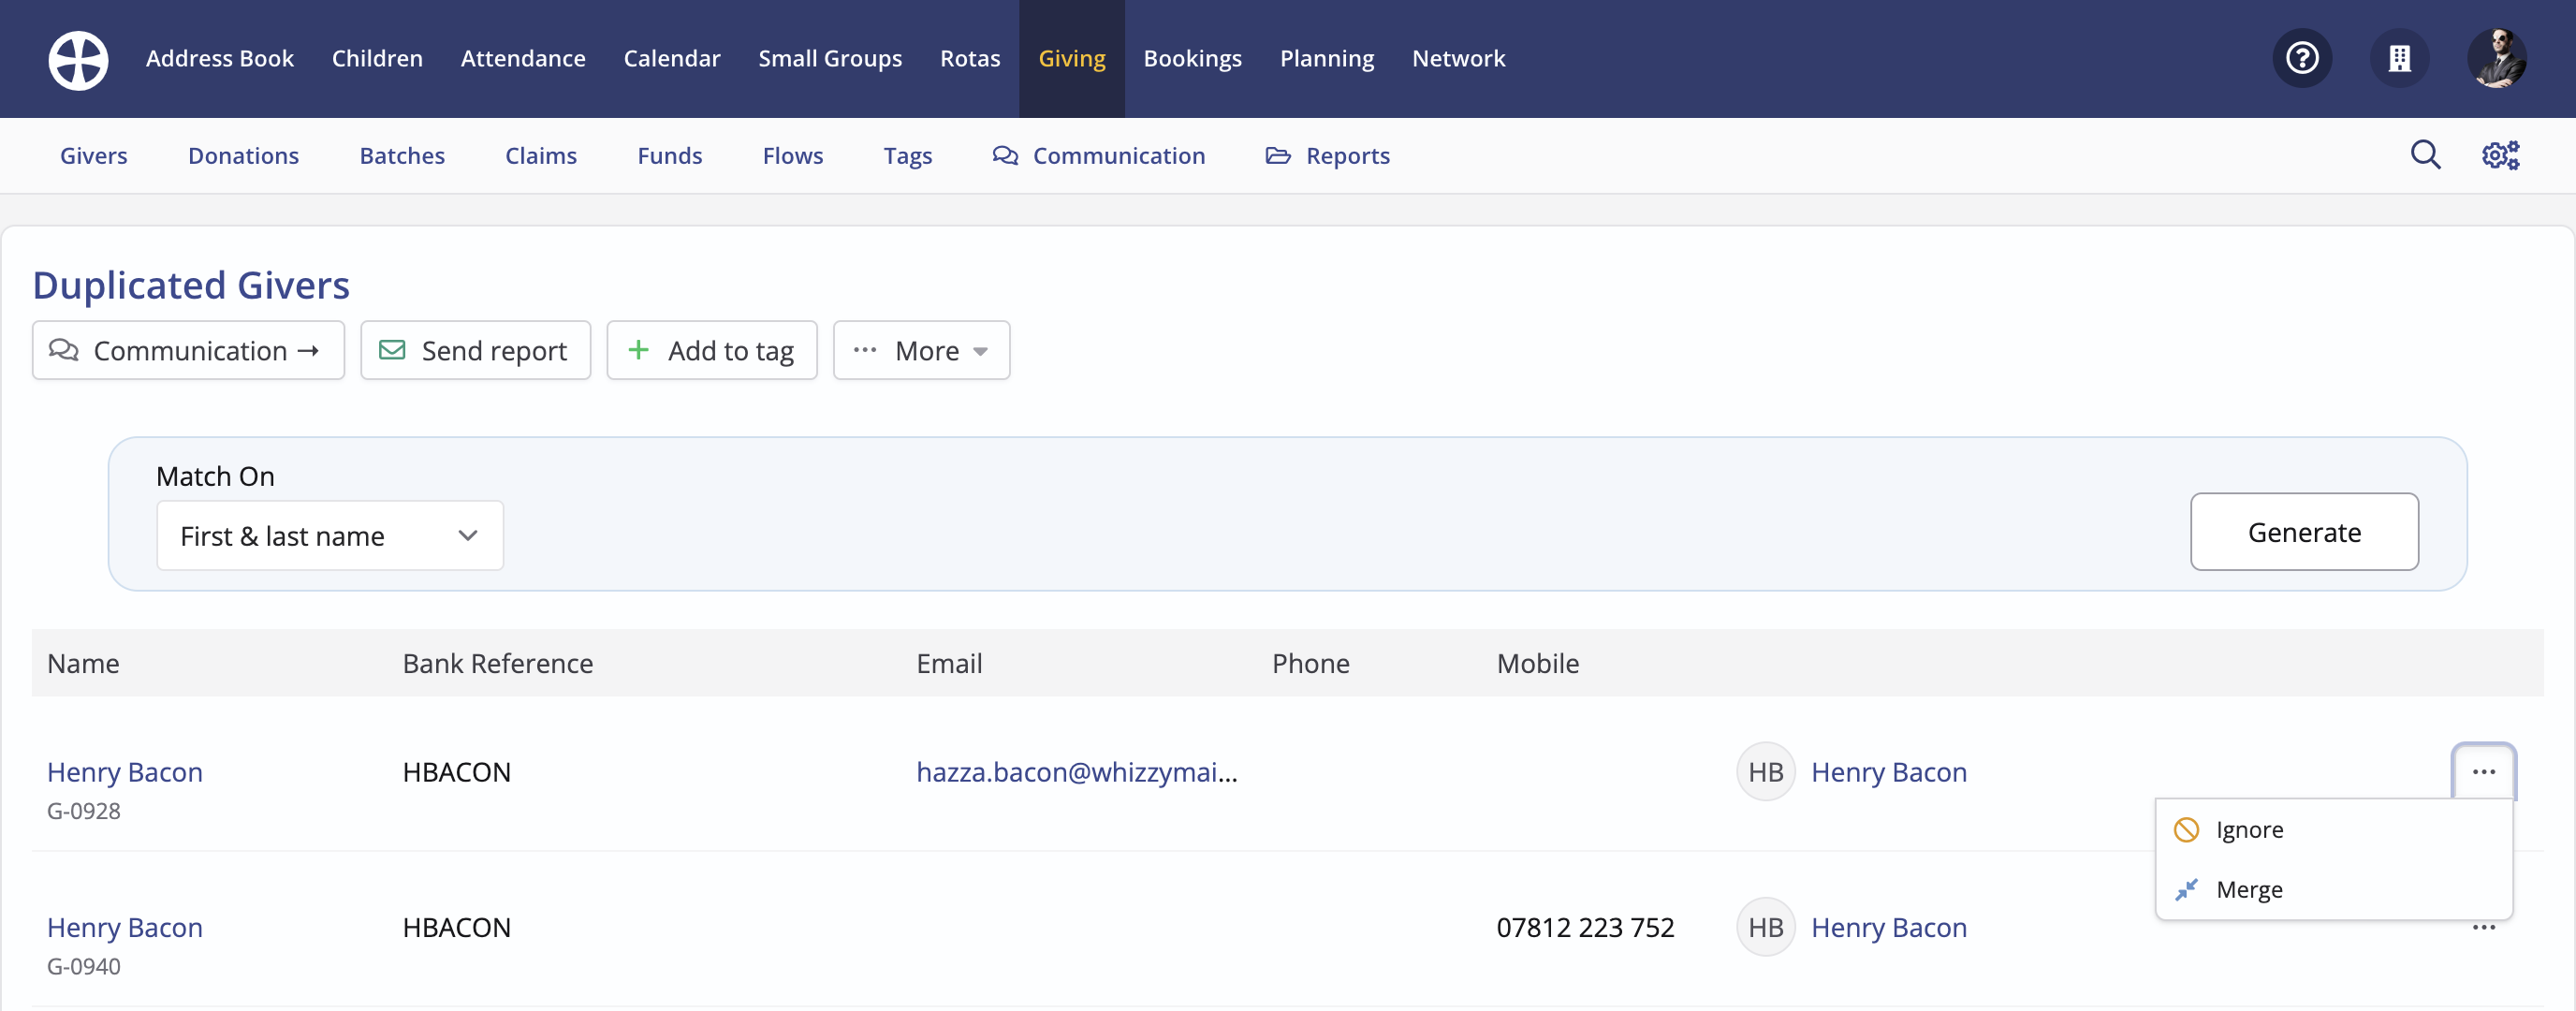Viewport: 2576px width, 1011px height.
Task: Switch to the Batches section
Action: [x=402, y=155]
